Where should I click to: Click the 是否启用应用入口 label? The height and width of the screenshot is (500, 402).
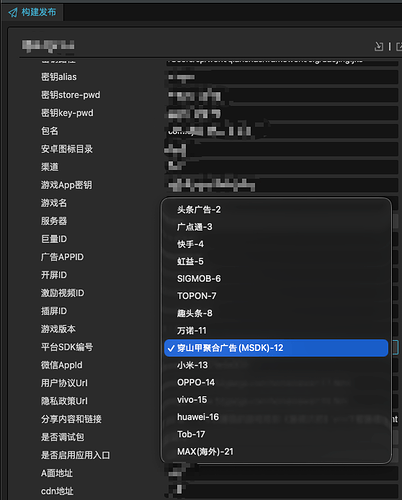[75, 455]
